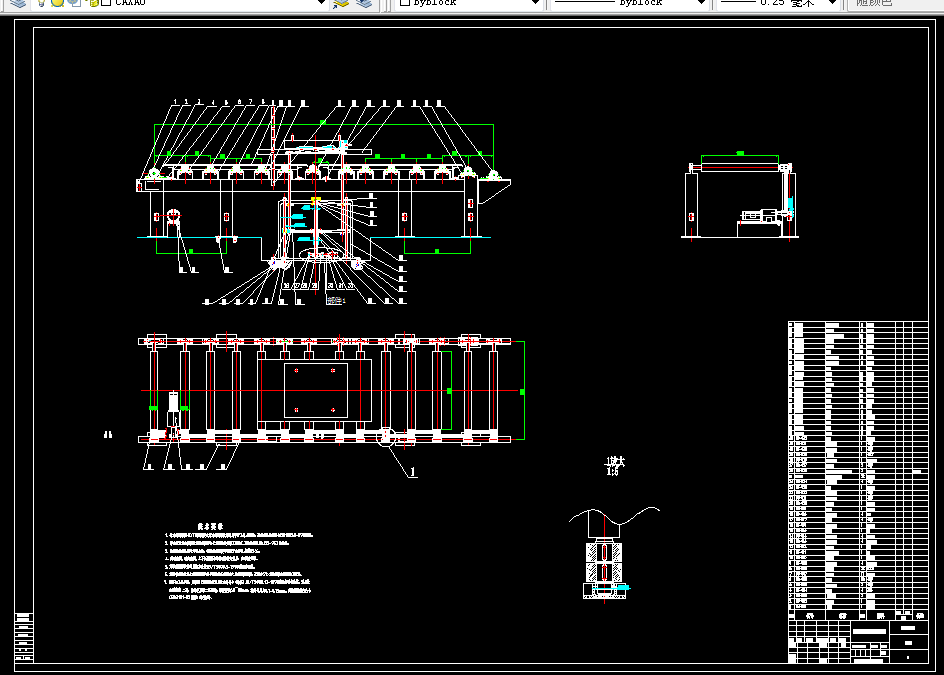Screen dimensions: 944x675
Task: Open the Layer Properties Manager icon
Action: pos(19,2)
